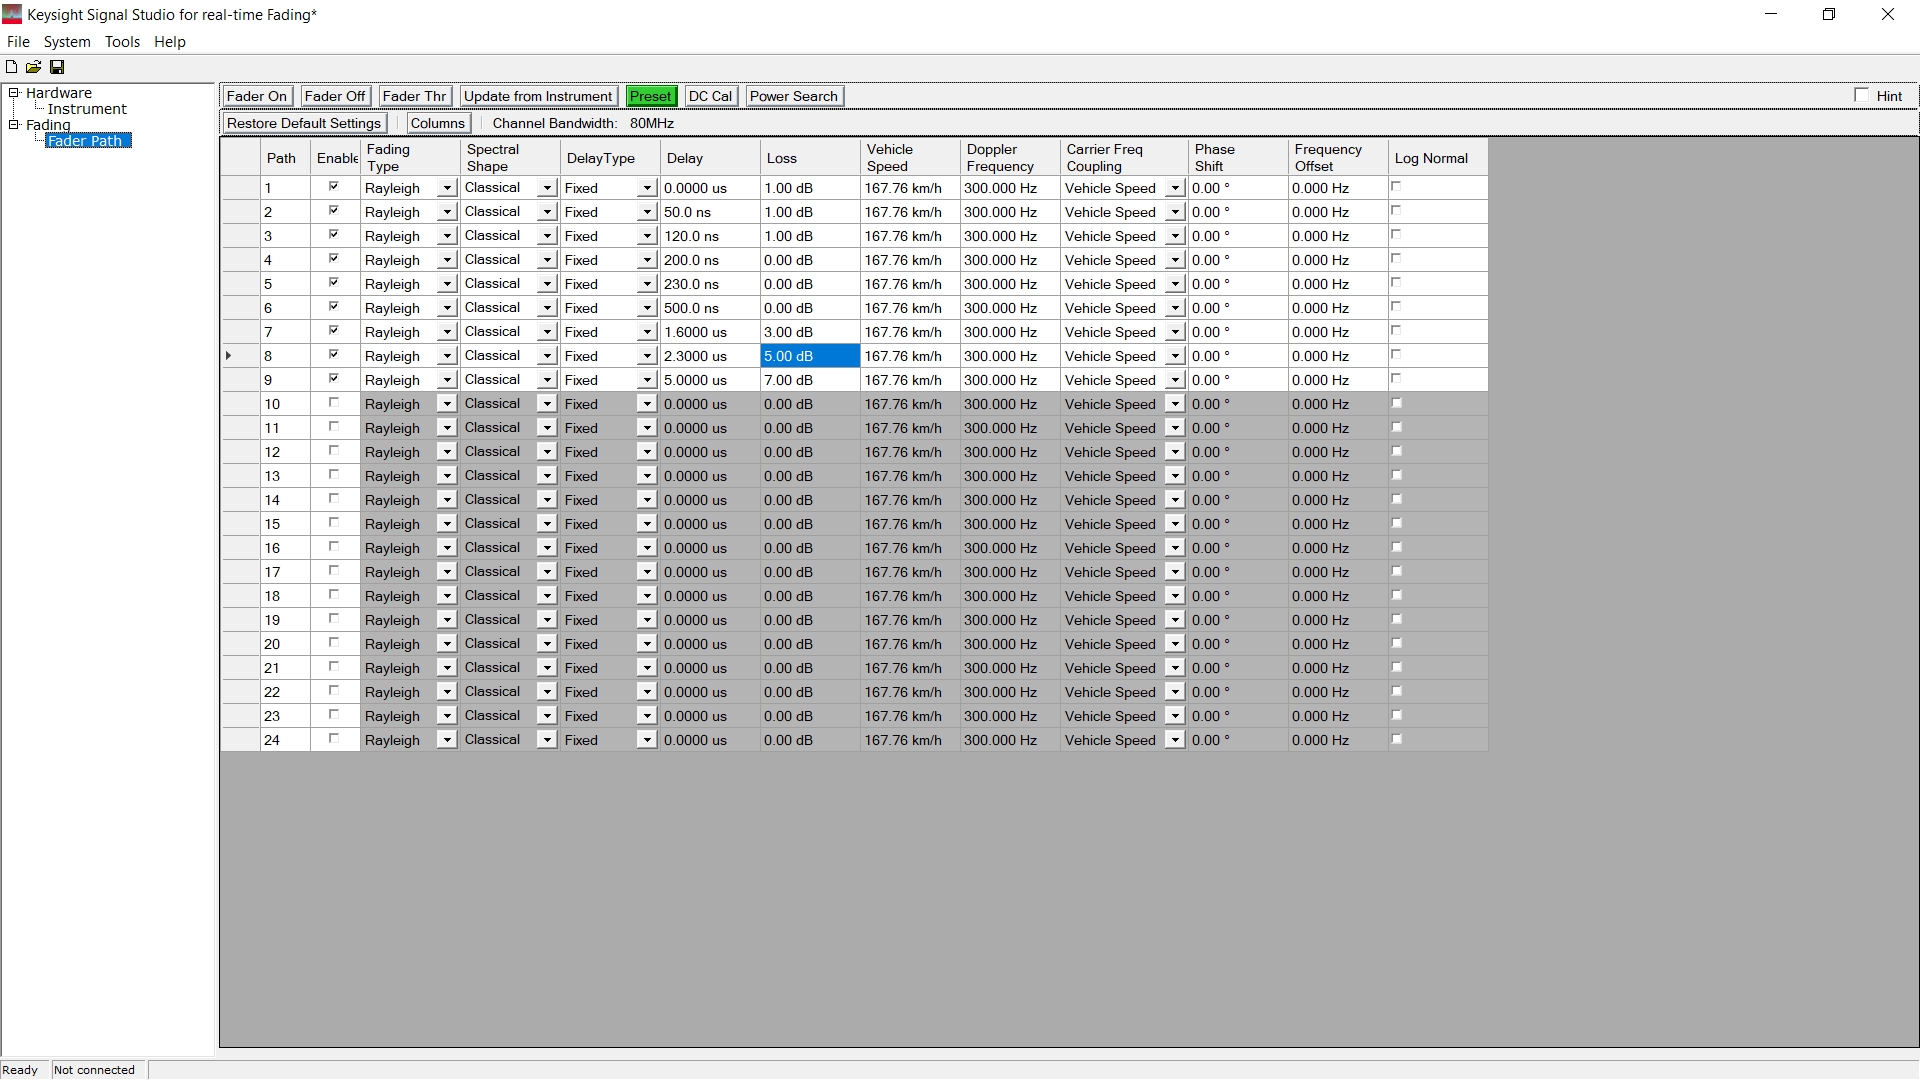Select the Instrument tree item

[87, 109]
